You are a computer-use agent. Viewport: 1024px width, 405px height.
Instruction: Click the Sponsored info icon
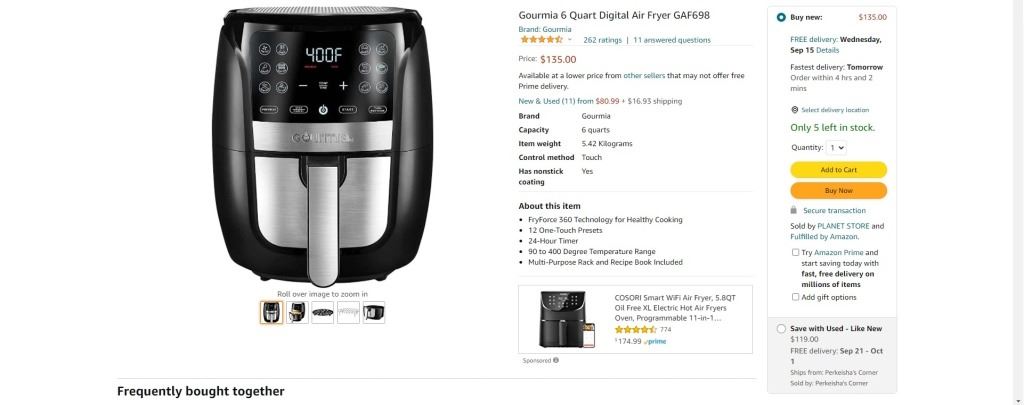[x=556, y=360]
